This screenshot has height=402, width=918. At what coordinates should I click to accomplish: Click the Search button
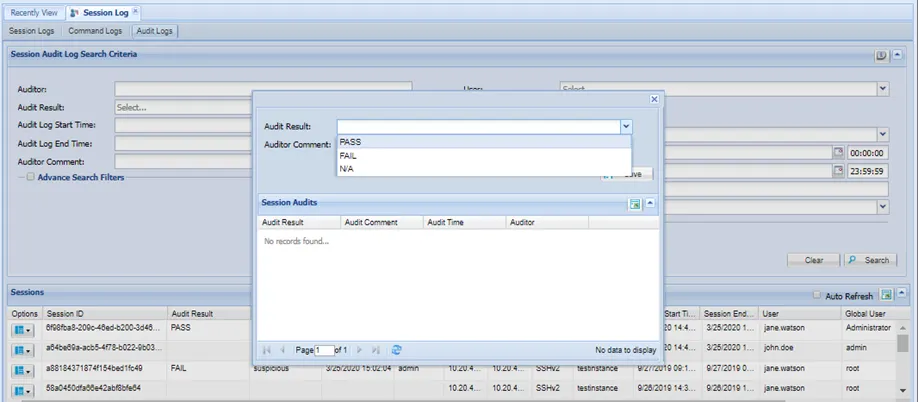pos(870,260)
